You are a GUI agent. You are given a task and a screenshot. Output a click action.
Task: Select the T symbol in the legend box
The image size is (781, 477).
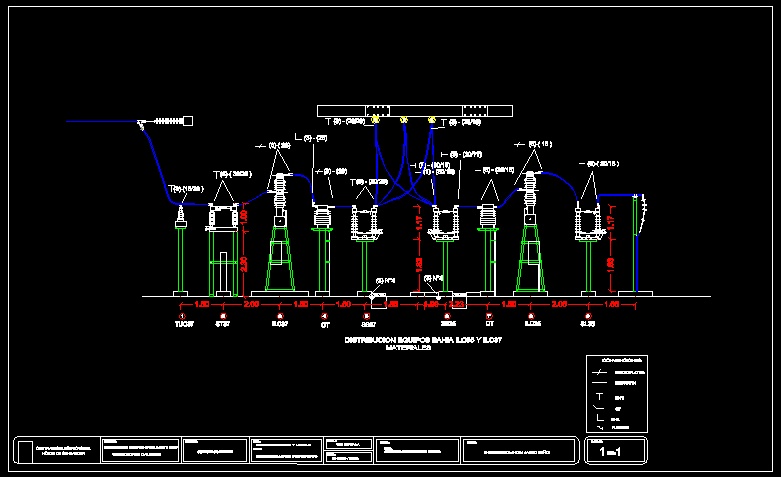tap(600, 397)
